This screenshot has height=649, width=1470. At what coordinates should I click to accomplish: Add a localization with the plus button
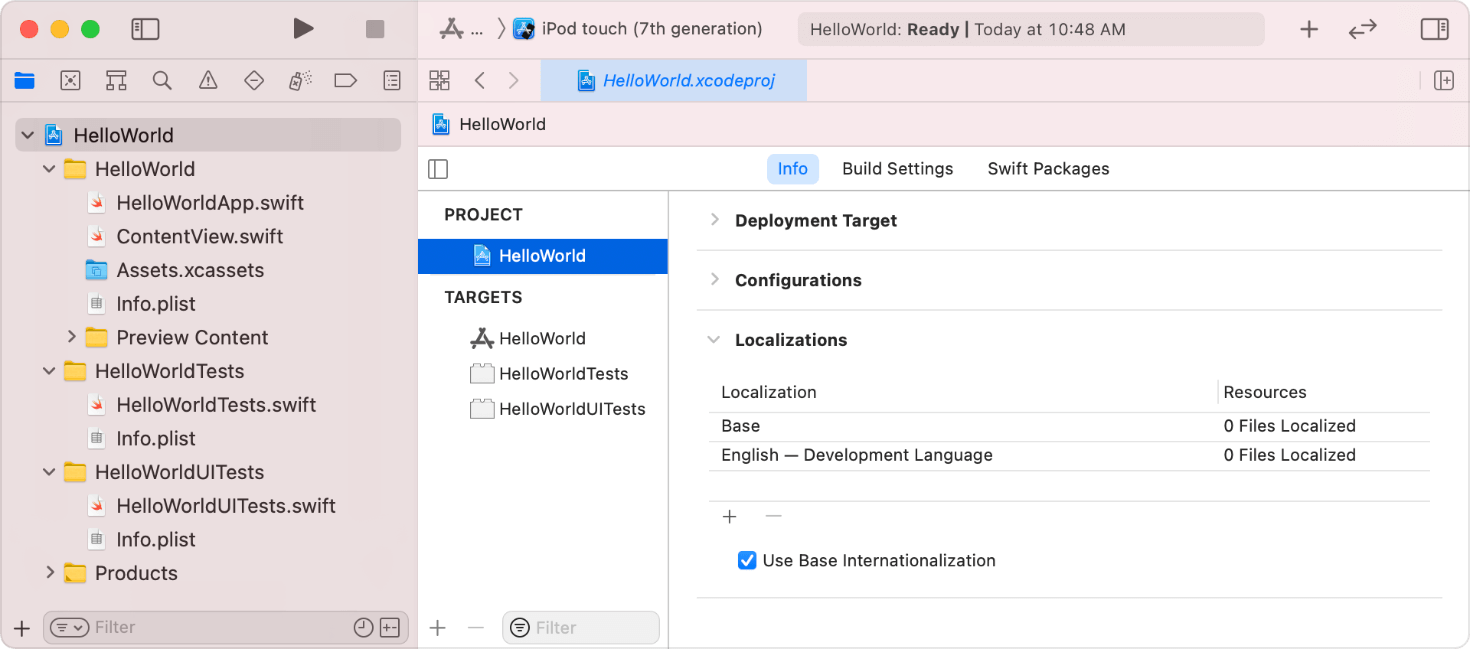click(x=730, y=517)
